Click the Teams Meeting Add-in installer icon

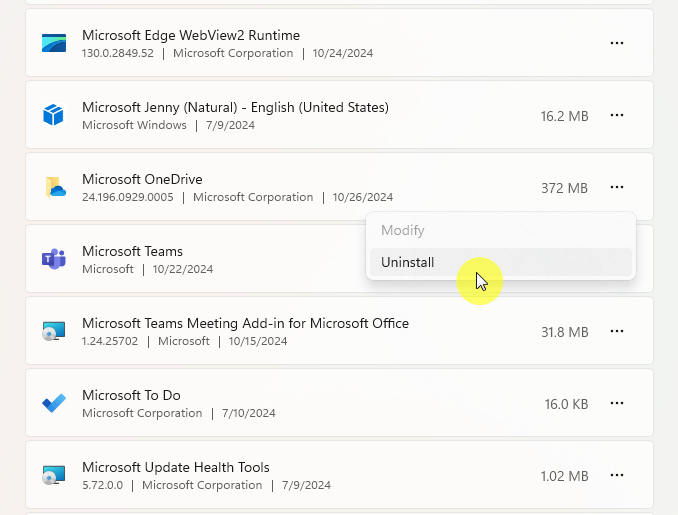click(x=54, y=331)
